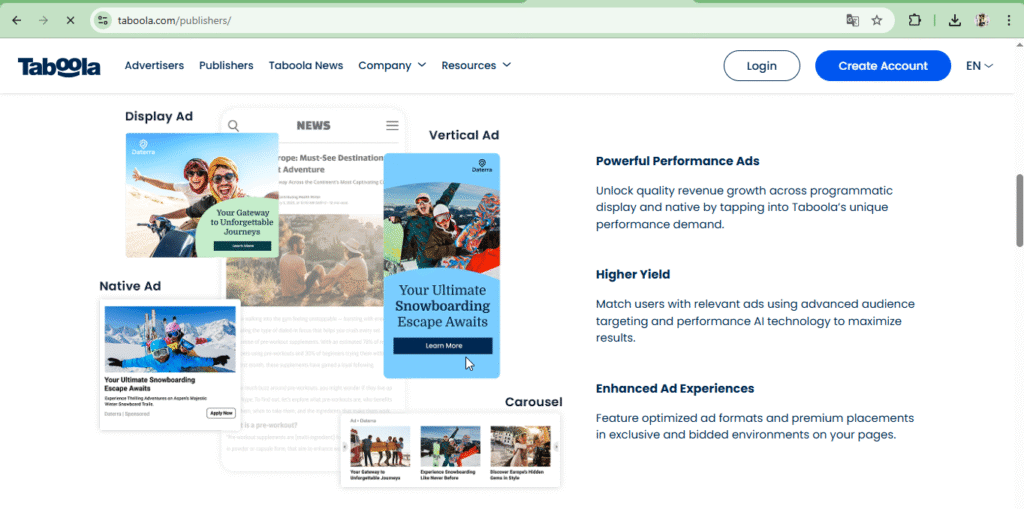Screen dimensions: 1024x509
Task: Click the Create Account button
Action: 883,65
